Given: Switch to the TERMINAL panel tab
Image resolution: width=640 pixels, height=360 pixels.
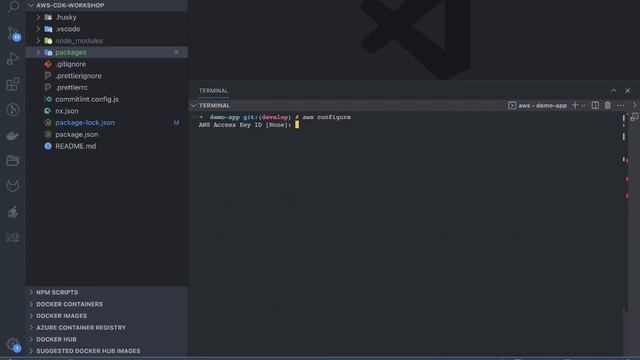Looking at the screenshot, I should 213,91.
